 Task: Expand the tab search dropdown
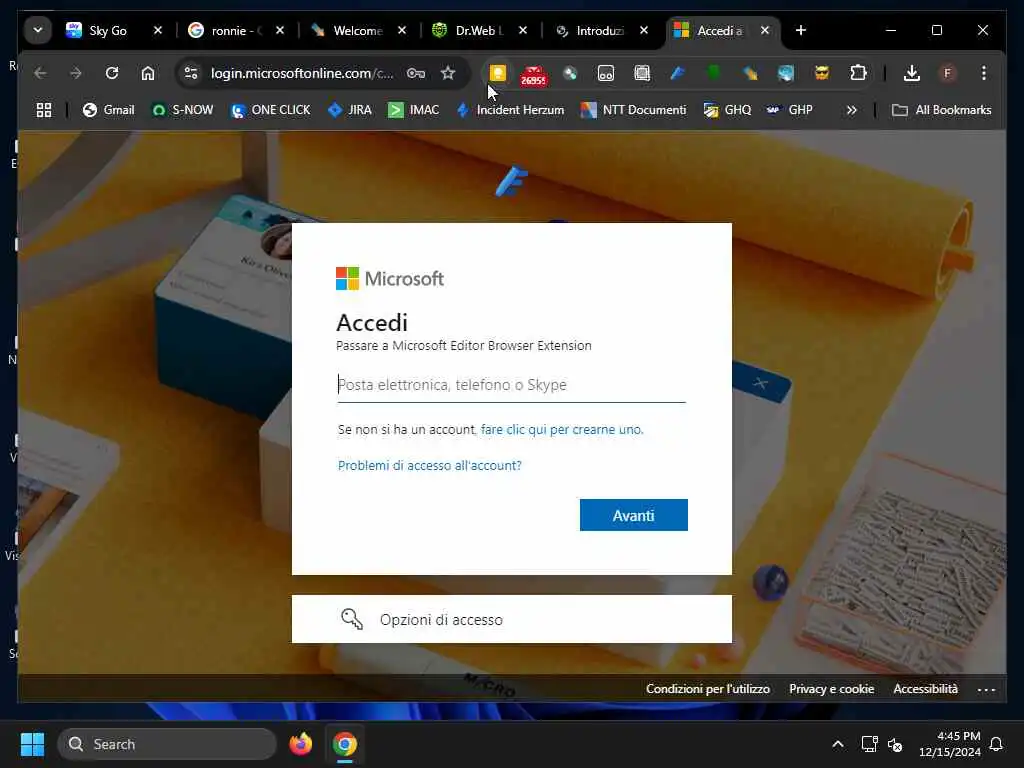pos(38,30)
